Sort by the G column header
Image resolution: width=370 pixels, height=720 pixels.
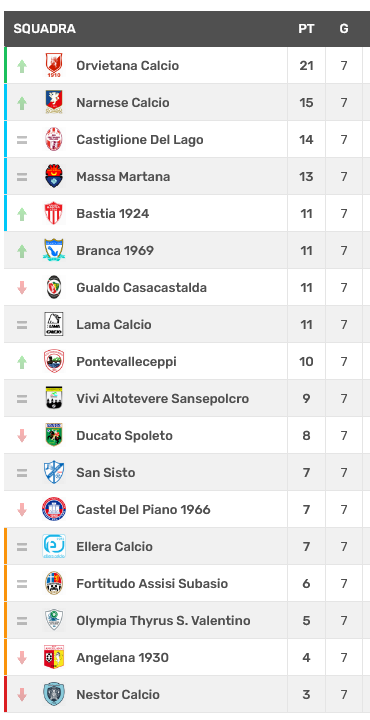344,29
